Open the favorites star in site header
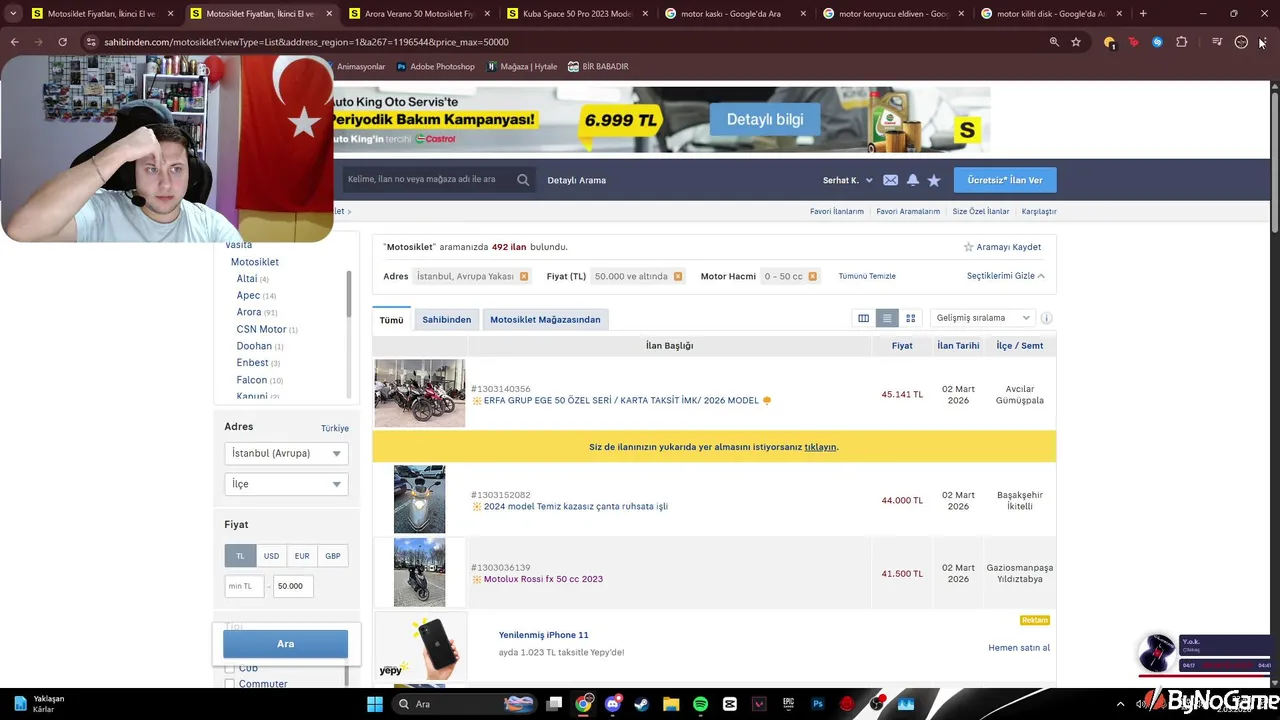The width and height of the screenshot is (1280, 720). [934, 180]
